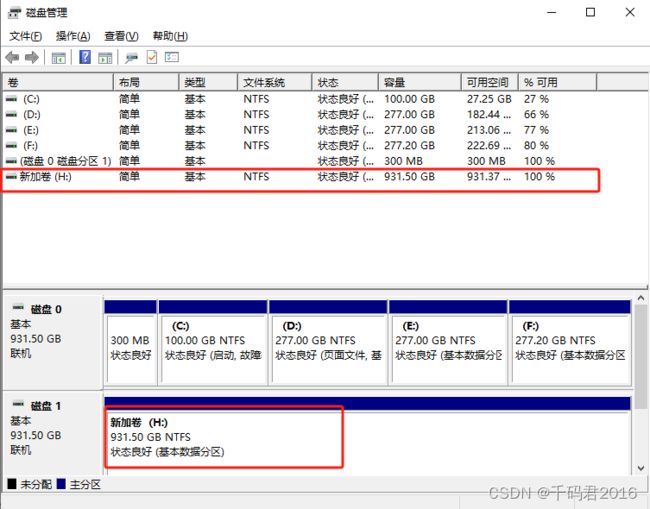Select the 新加卷 (H:) partition block on Disk 1
The height and width of the screenshot is (509, 650).
[x=368, y=435]
